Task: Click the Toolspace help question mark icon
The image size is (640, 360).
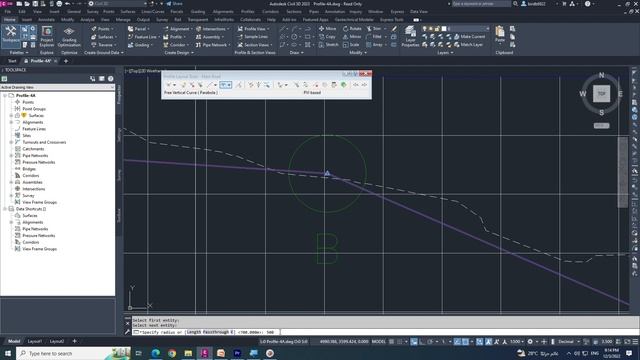Action: tap(111, 78)
